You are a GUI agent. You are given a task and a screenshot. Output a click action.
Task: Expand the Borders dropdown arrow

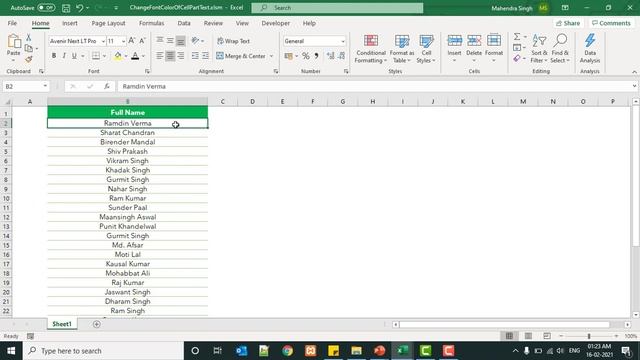104,56
